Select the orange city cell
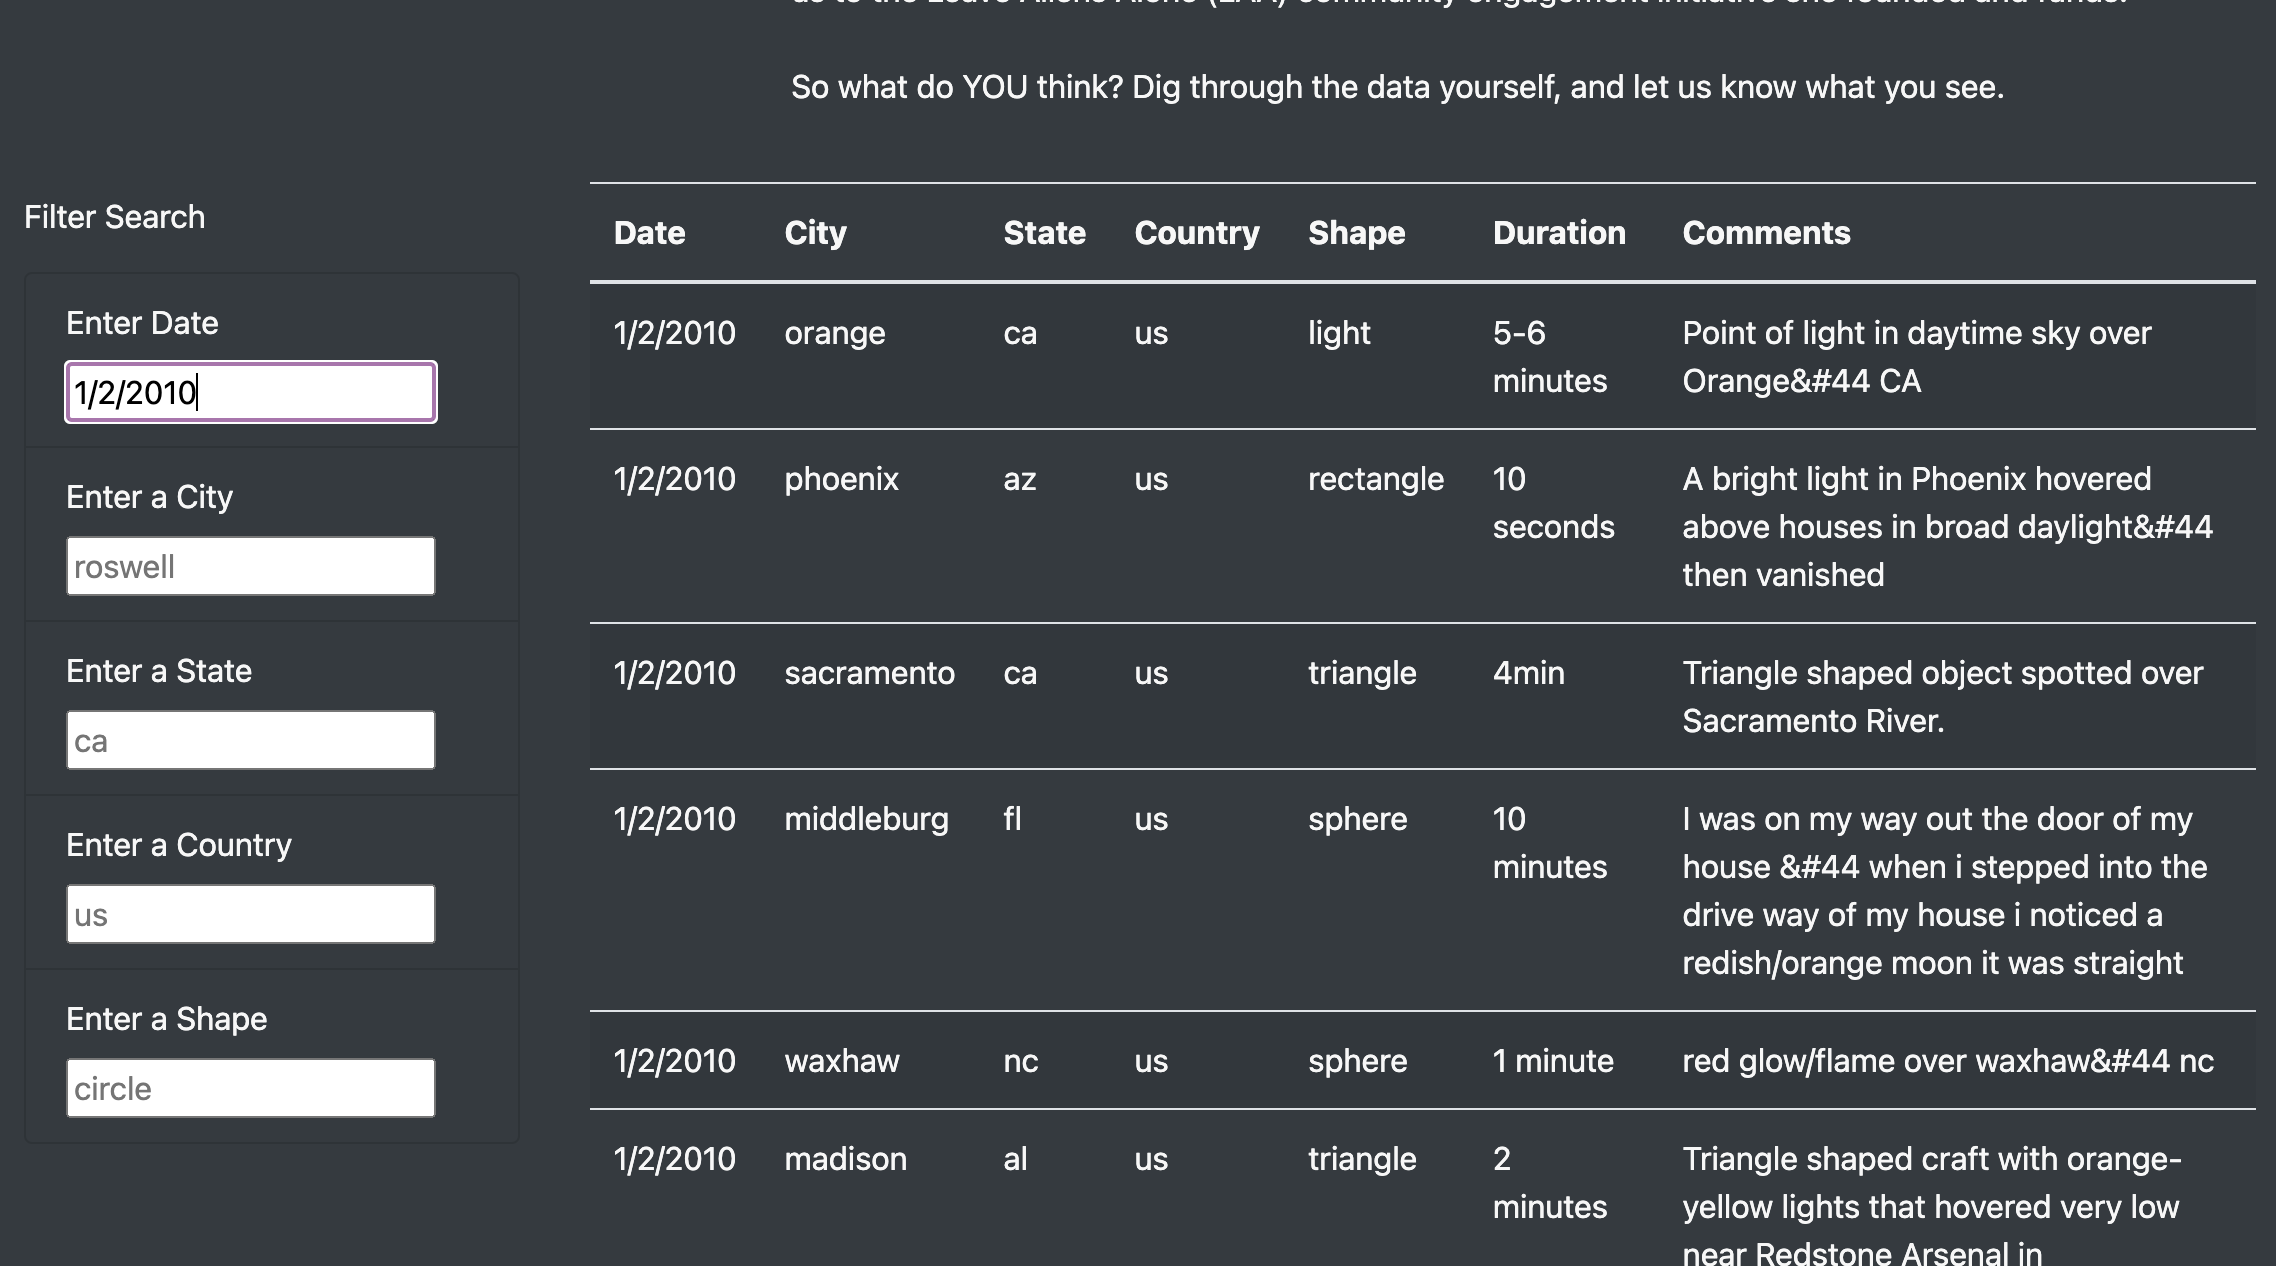 point(834,333)
